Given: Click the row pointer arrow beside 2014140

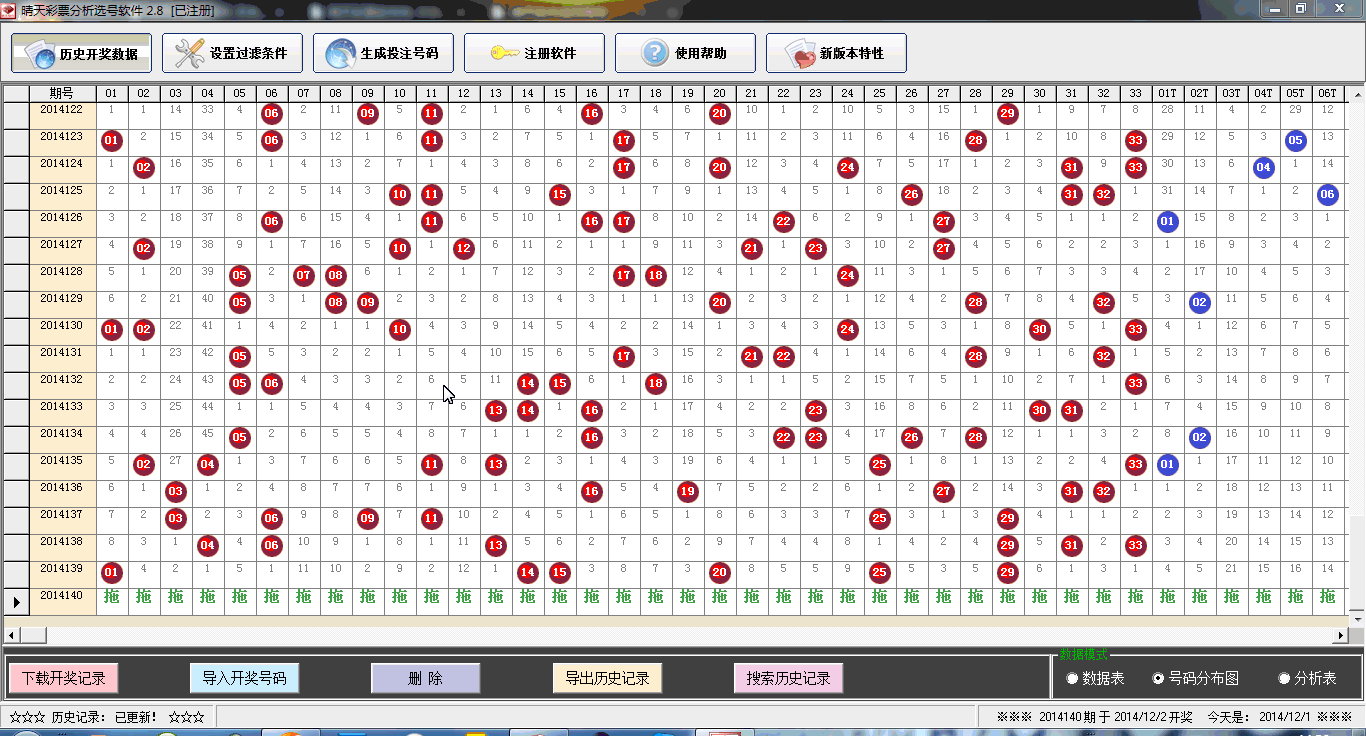Looking at the screenshot, I should pyautogui.click(x=16, y=601).
